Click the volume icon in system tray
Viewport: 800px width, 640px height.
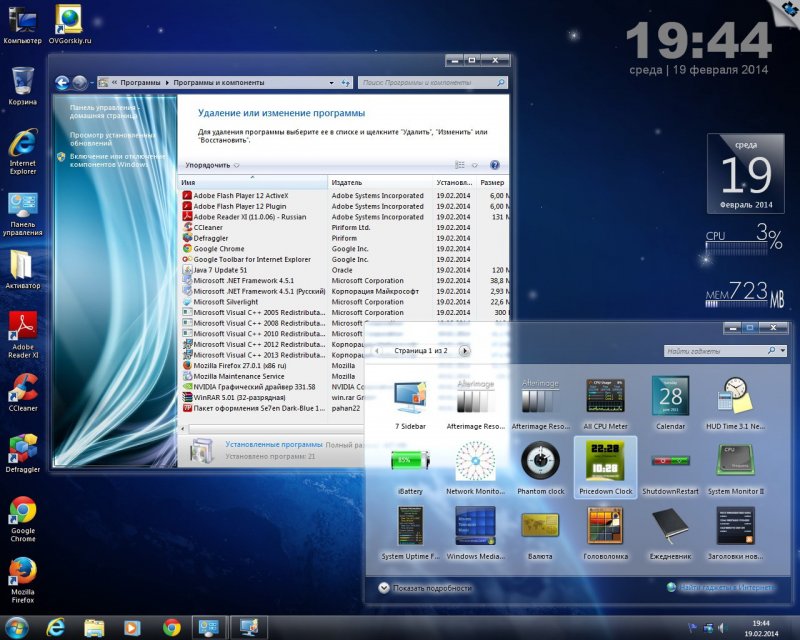click(x=721, y=628)
